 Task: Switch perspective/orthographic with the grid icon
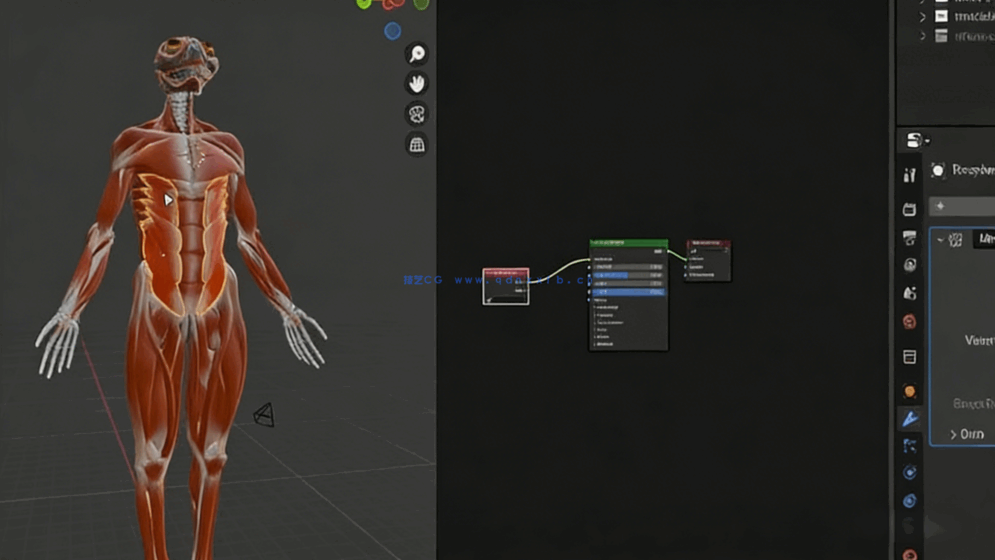point(417,145)
